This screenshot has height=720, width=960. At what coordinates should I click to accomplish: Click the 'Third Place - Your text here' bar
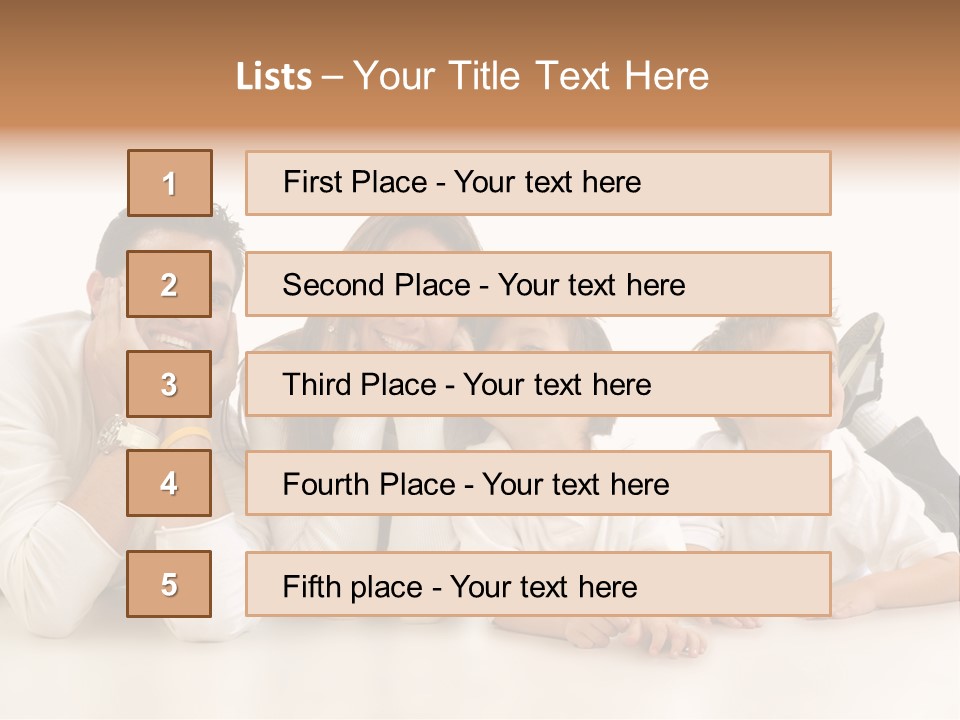(538, 384)
